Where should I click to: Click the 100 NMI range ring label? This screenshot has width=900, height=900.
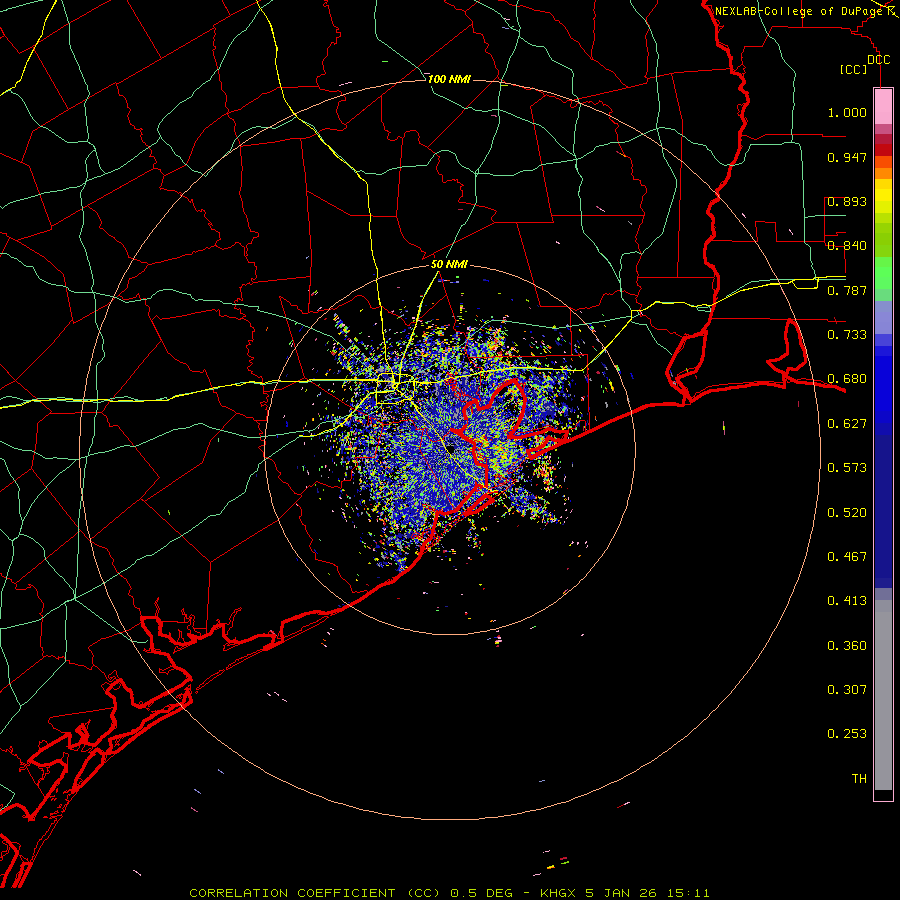point(449,79)
